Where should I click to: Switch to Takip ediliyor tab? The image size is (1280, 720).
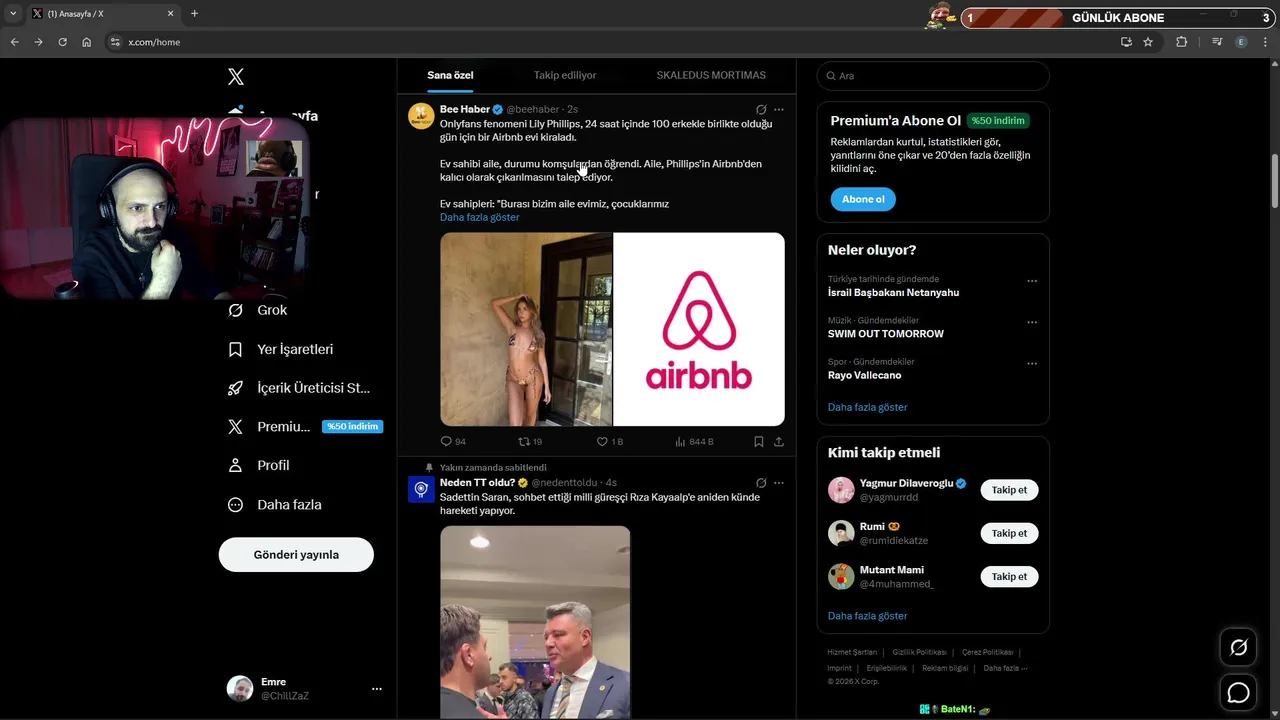point(565,75)
